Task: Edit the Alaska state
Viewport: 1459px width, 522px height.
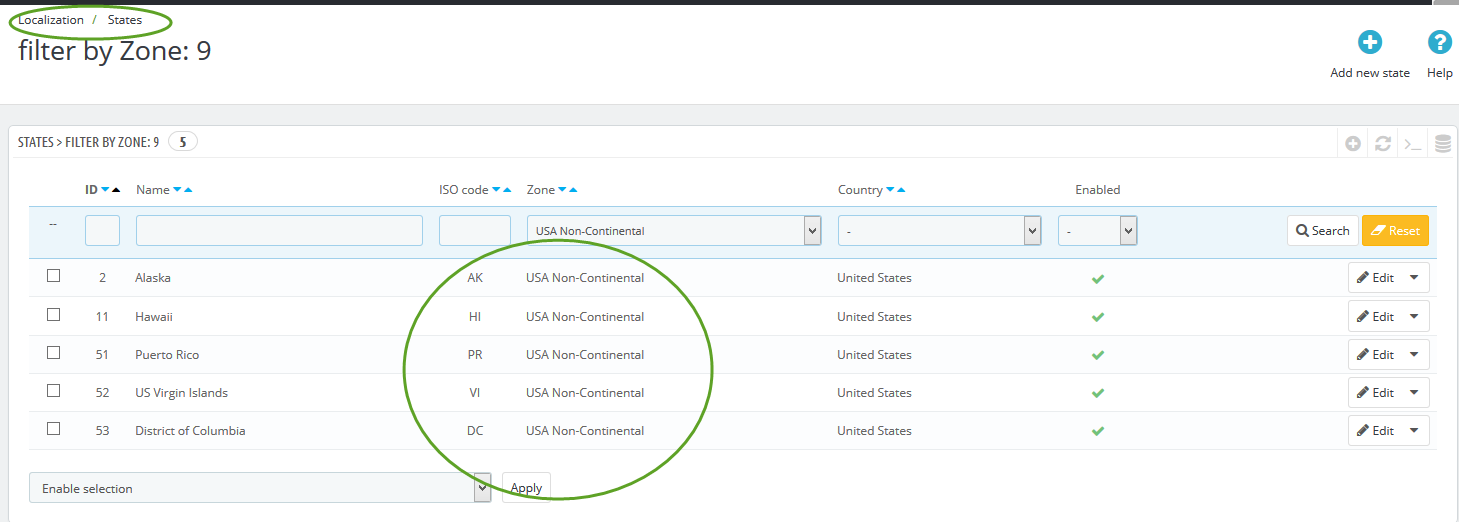Action: click(1375, 278)
